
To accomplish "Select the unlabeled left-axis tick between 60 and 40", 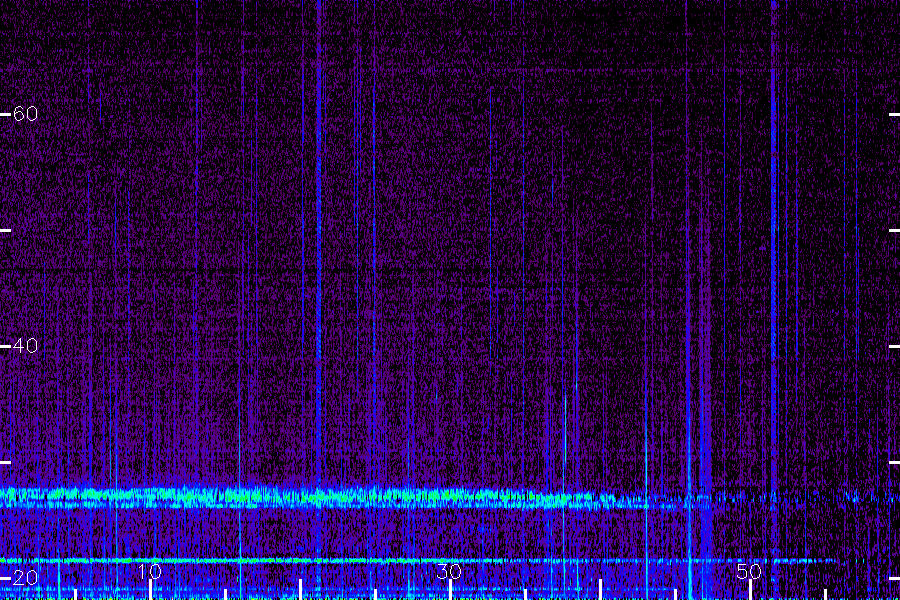I will (x=5, y=230).
